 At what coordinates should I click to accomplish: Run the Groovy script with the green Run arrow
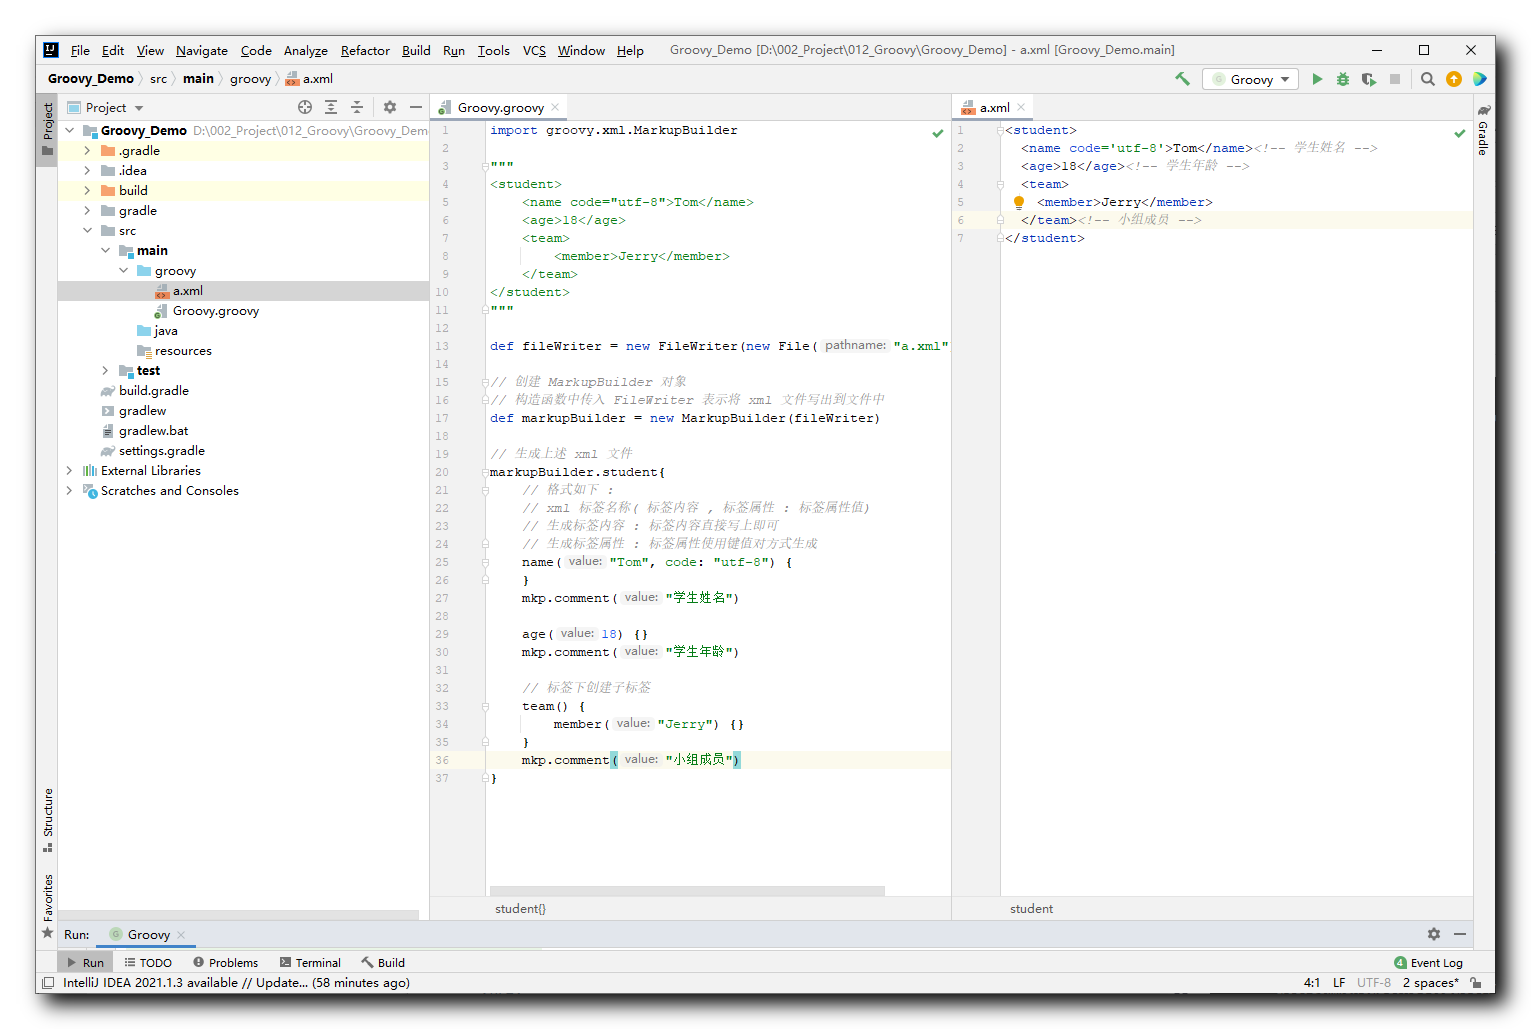tap(1318, 79)
